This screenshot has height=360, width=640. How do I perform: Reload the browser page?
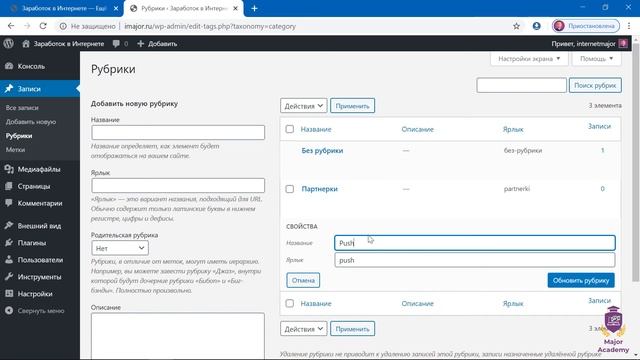click(x=43, y=26)
